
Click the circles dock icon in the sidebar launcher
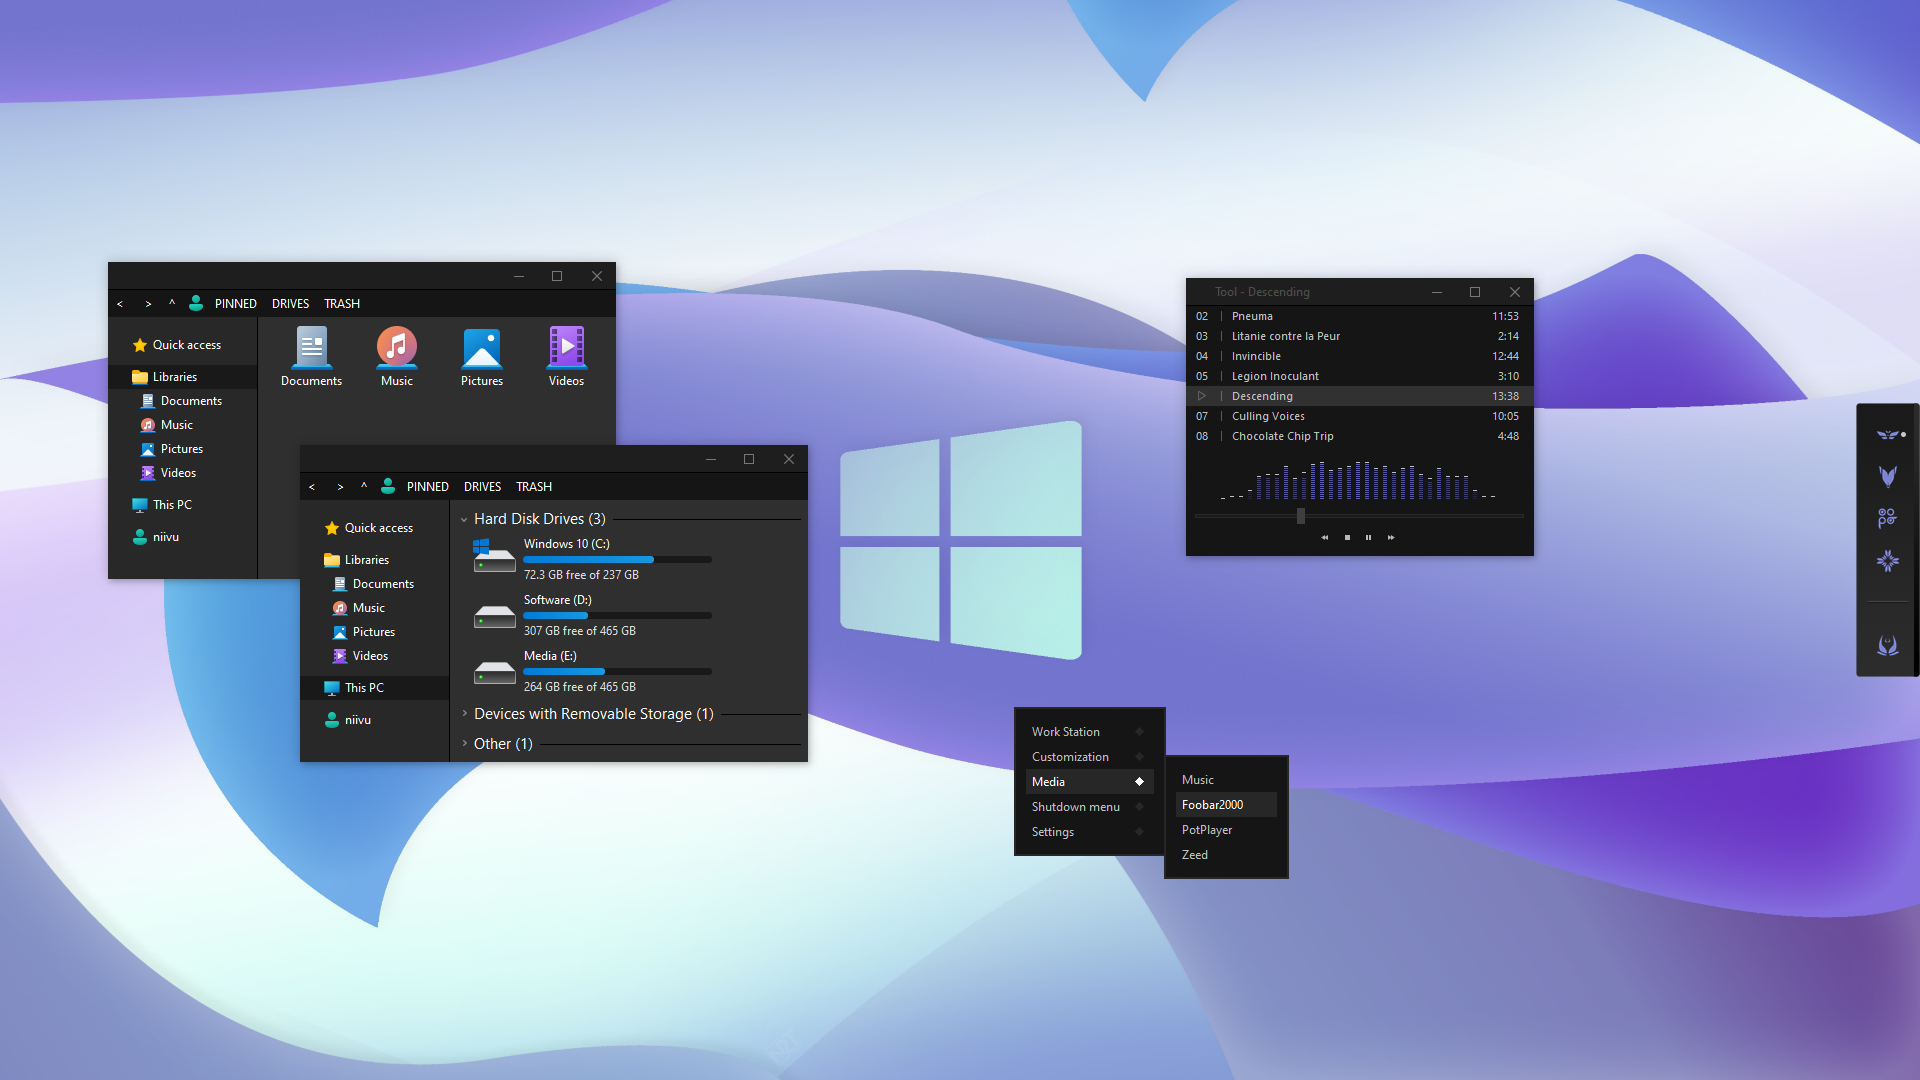pos(1887,518)
